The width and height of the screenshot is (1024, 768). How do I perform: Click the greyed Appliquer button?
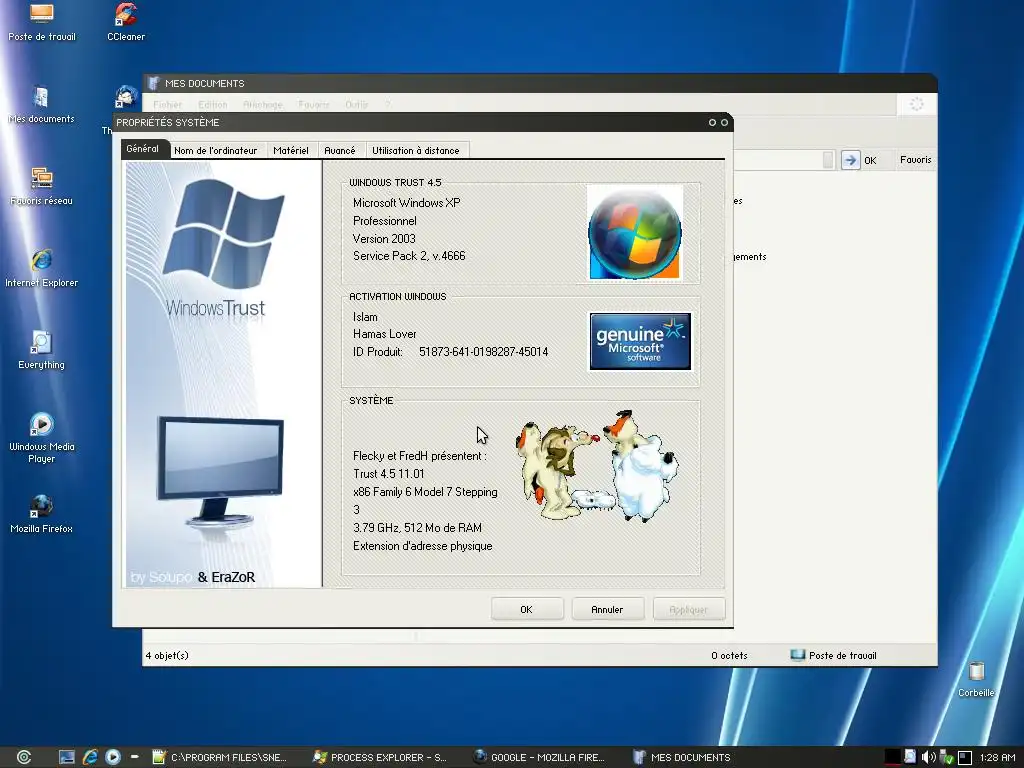click(x=688, y=609)
